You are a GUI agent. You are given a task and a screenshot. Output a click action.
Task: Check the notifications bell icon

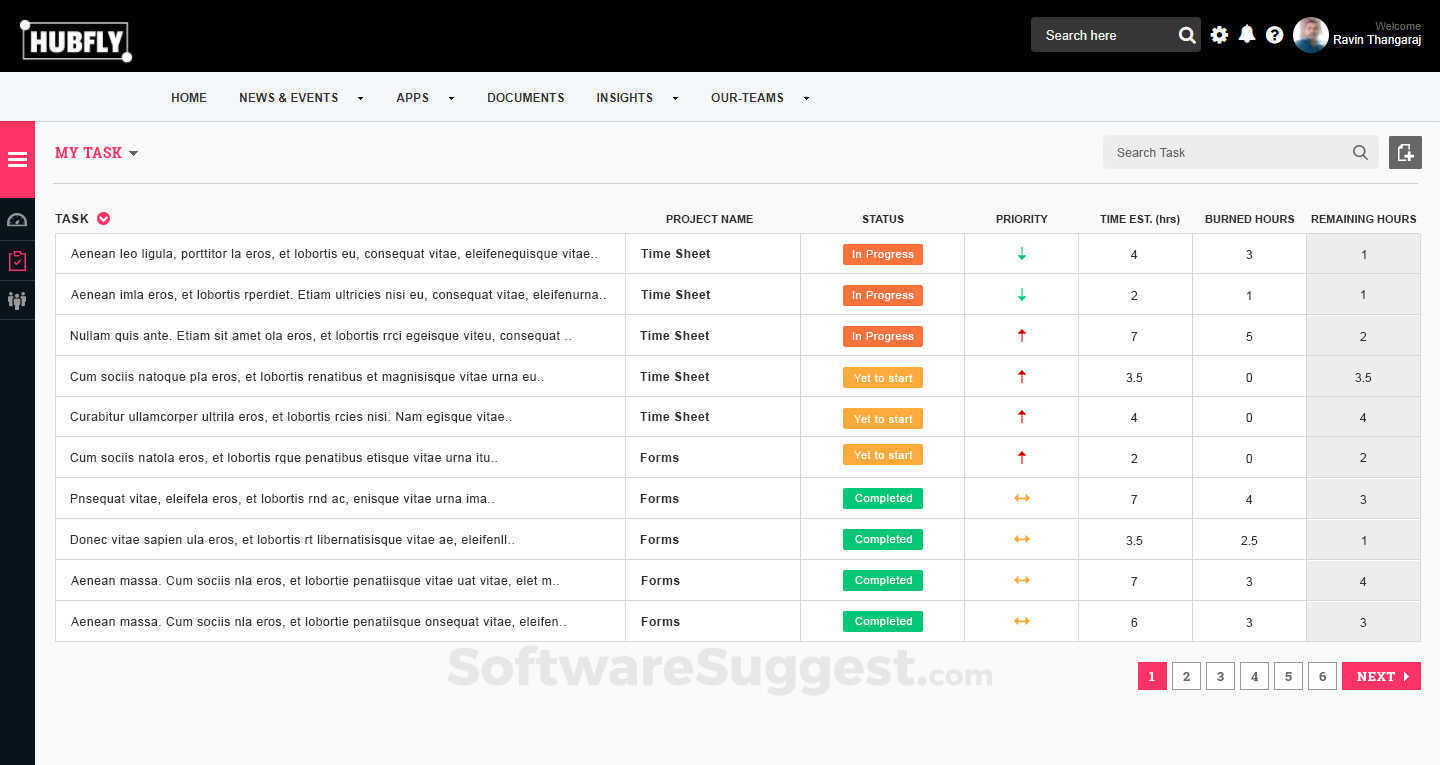coord(1247,35)
